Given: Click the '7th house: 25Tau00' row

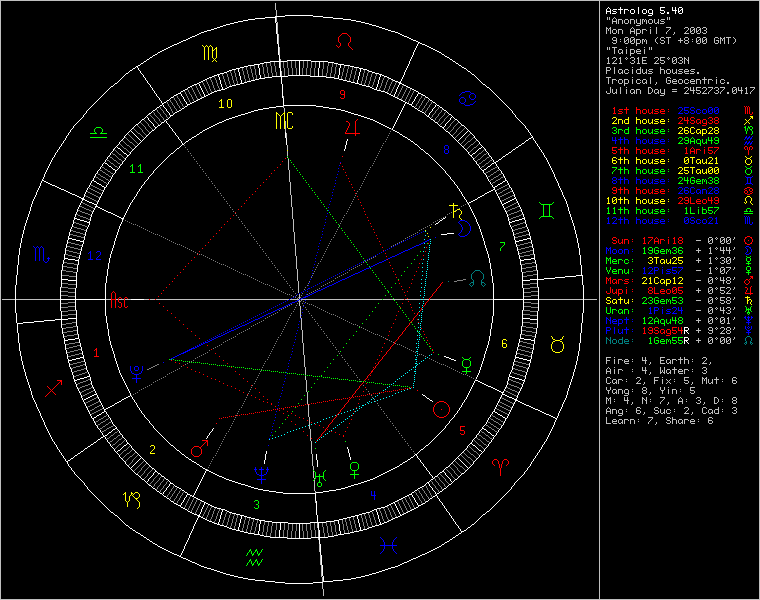Looking at the screenshot, I should tap(682, 171).
